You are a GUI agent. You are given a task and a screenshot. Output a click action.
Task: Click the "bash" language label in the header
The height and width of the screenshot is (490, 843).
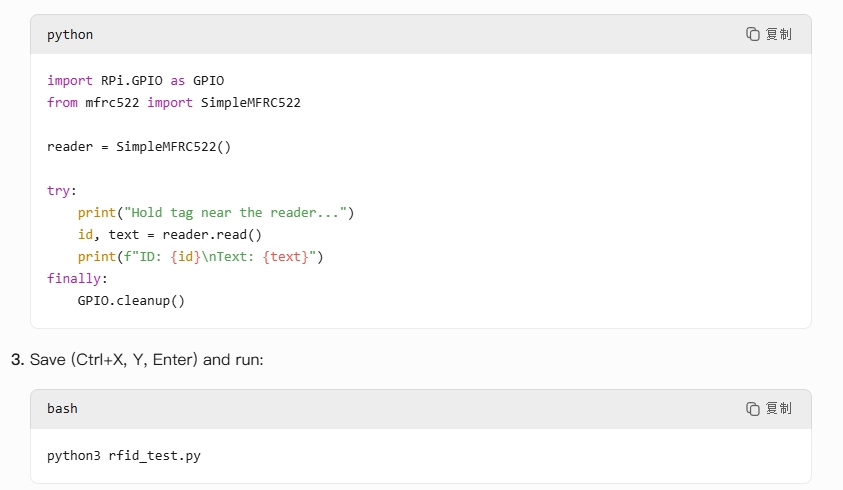coord(62,409)
